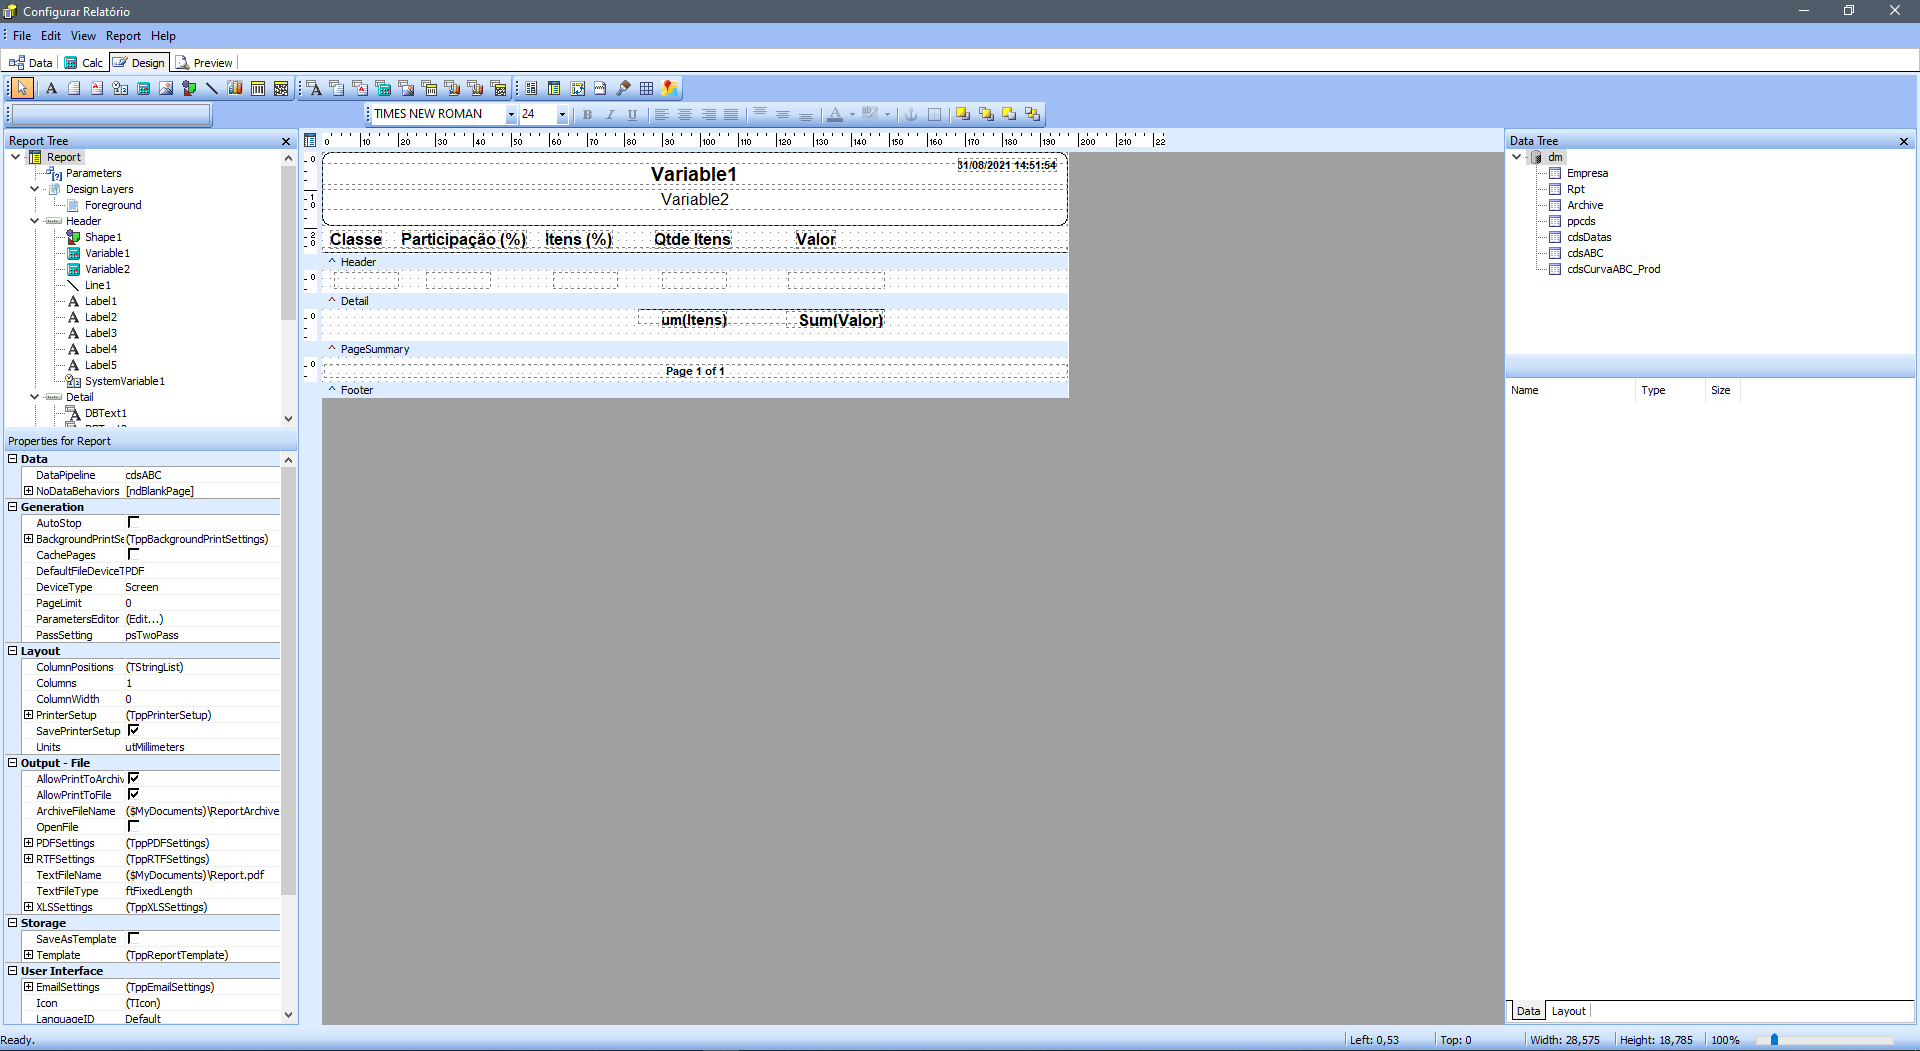Click the Image component tool
This screenshot has height=1051, width=1920.
tap(166, 88)
